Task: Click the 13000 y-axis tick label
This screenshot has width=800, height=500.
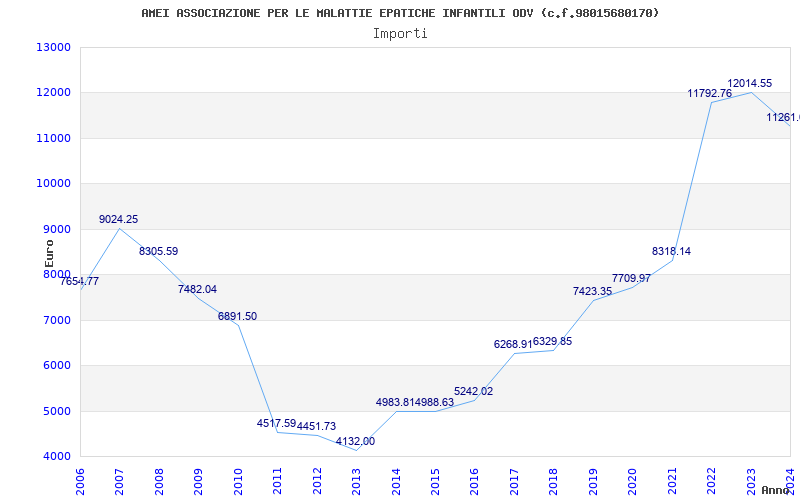Action: click(x=54, y=47)
